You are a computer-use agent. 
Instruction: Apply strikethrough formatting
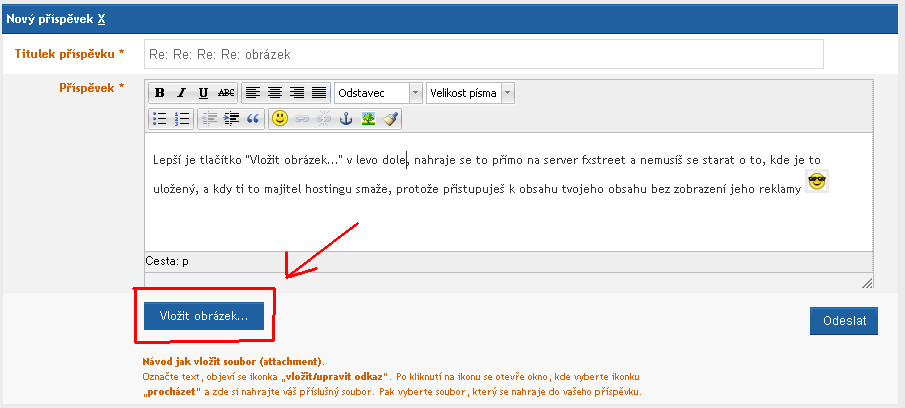226,93
